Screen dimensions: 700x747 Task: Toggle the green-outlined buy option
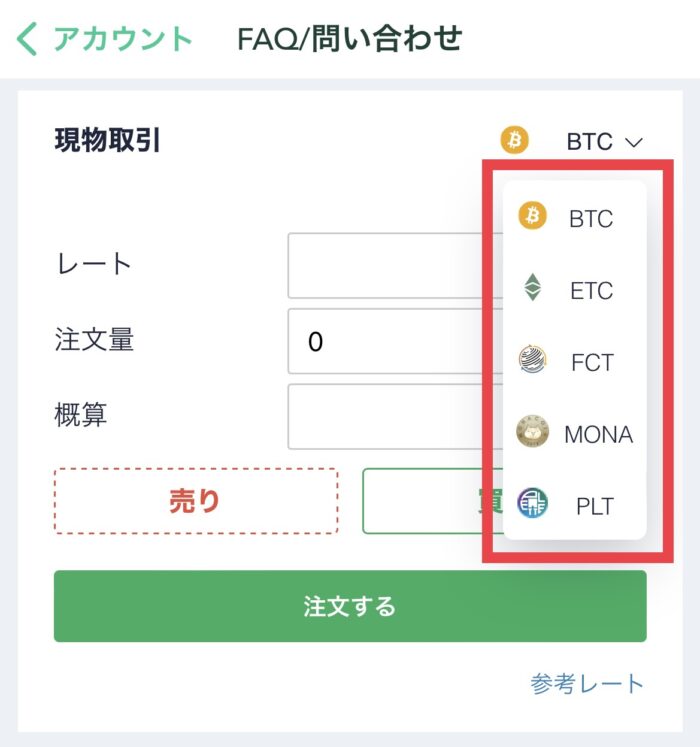tap(433, 501)
